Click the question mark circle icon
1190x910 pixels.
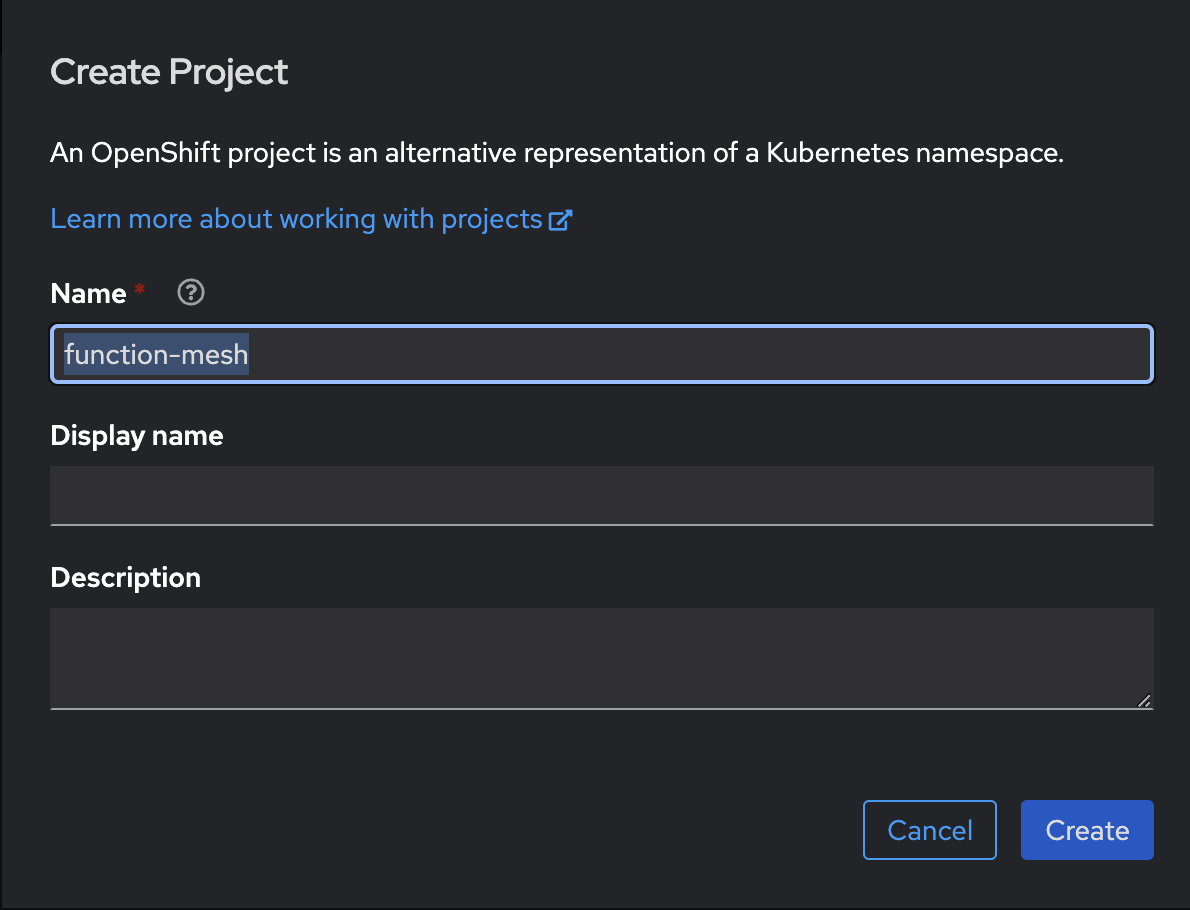190,292
